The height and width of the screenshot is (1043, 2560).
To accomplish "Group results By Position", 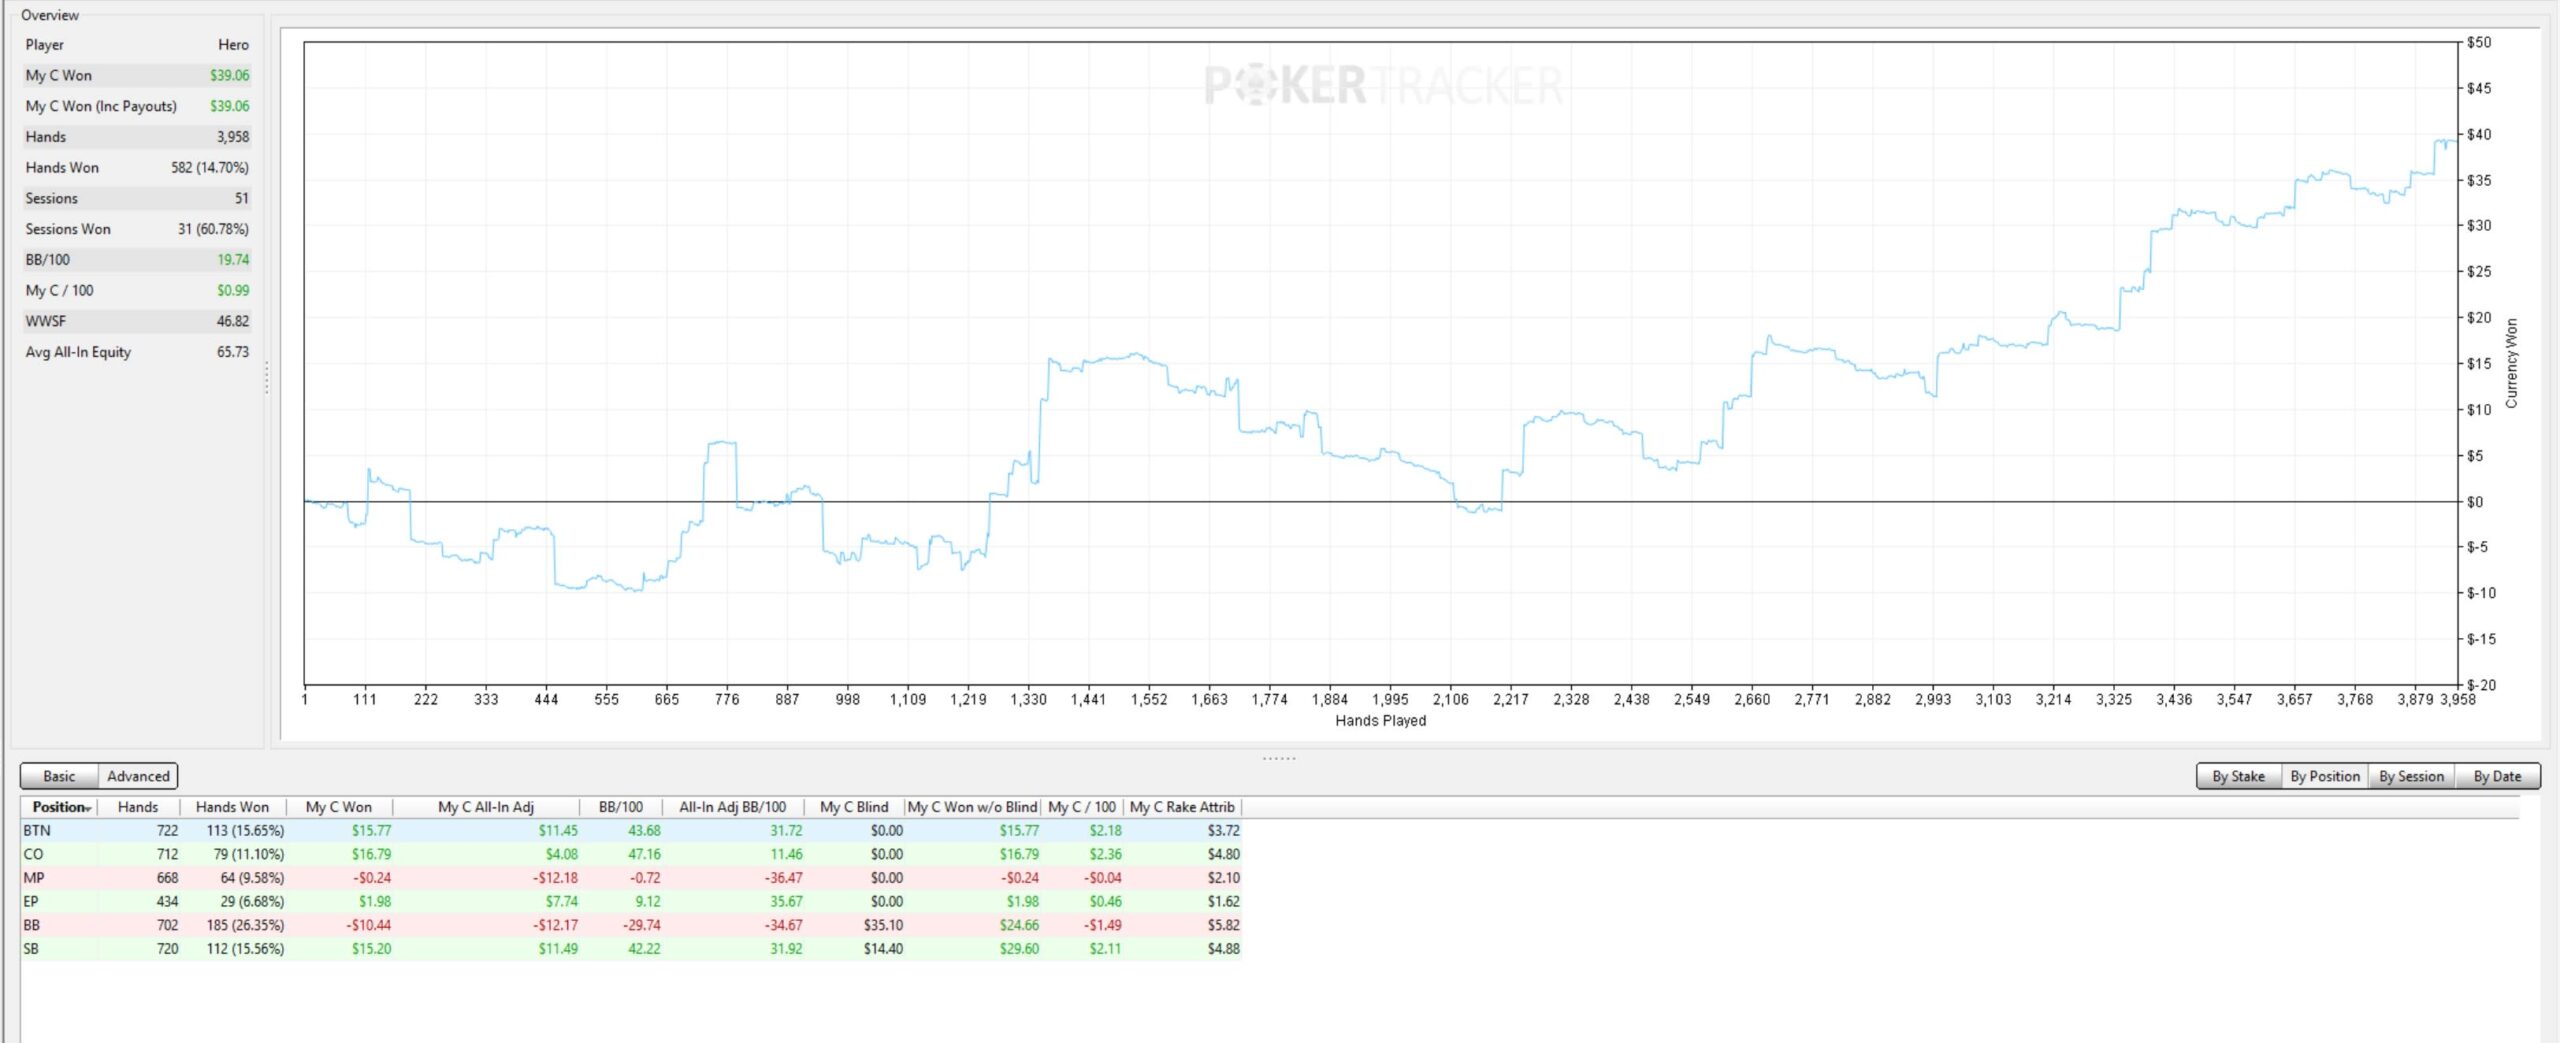I will pyautogui.click(x=2324, y=776).
